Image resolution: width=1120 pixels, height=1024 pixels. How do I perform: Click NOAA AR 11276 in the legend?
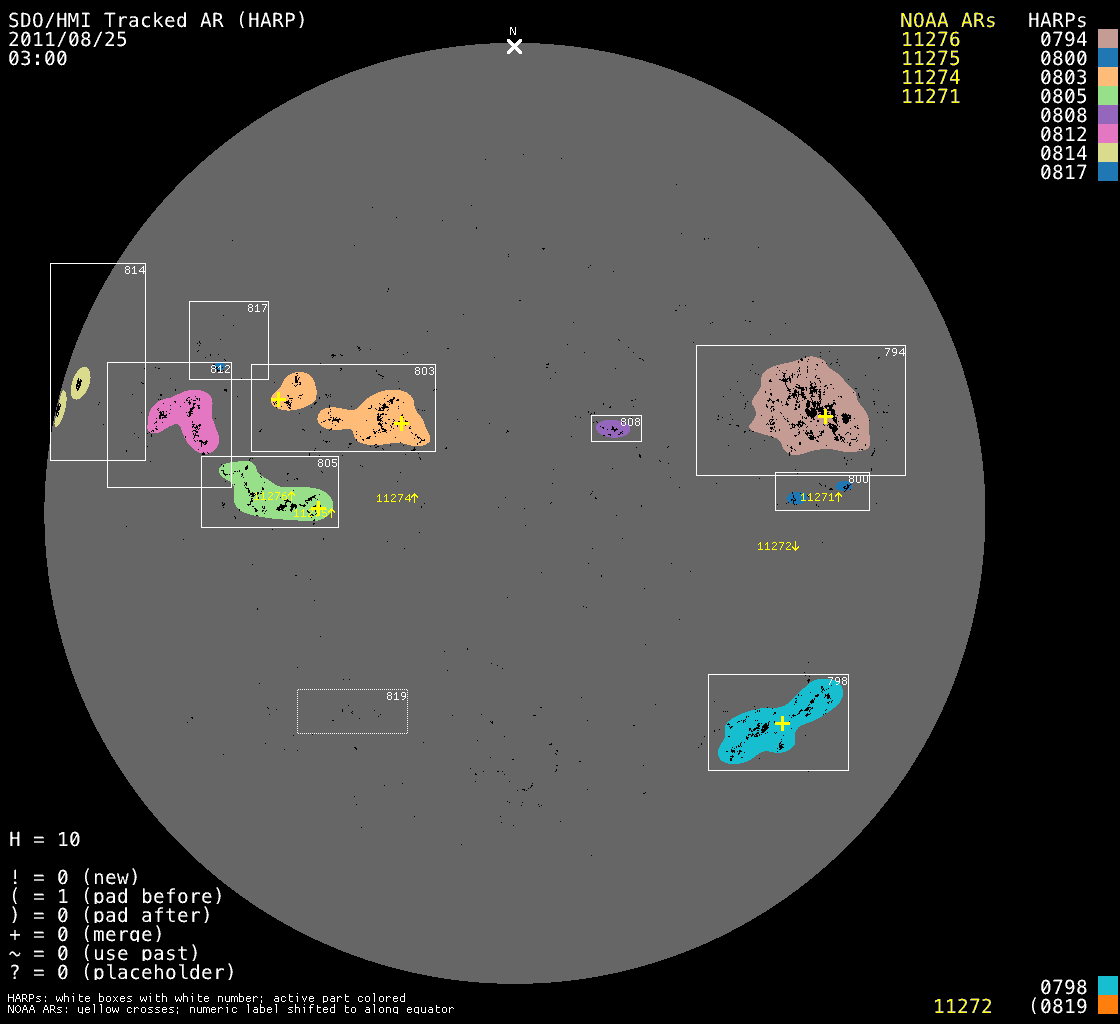[930, 40]
